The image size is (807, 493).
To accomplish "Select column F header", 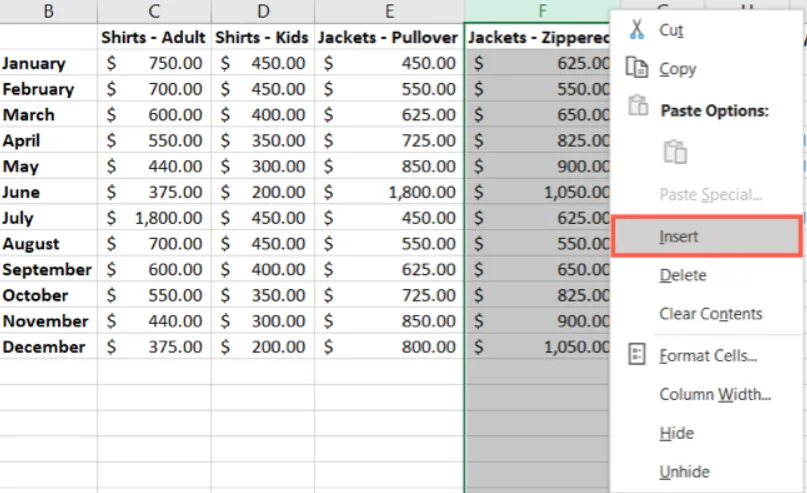I will (x=542, y=11).
